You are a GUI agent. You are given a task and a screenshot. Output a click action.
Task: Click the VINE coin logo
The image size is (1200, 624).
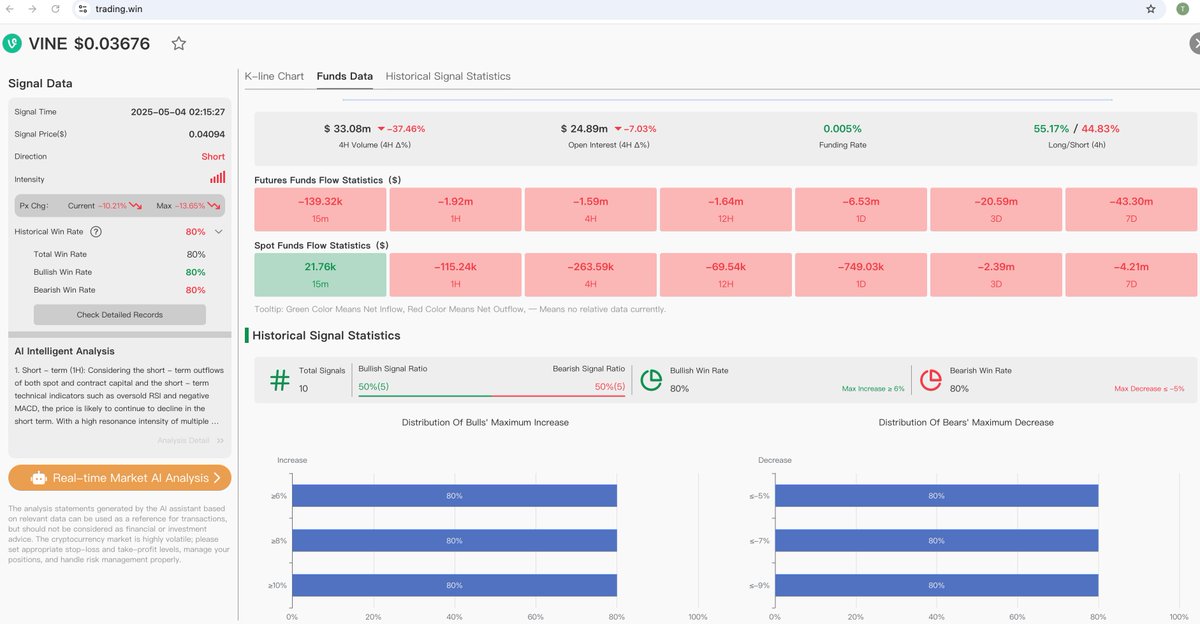coord(12,43)
